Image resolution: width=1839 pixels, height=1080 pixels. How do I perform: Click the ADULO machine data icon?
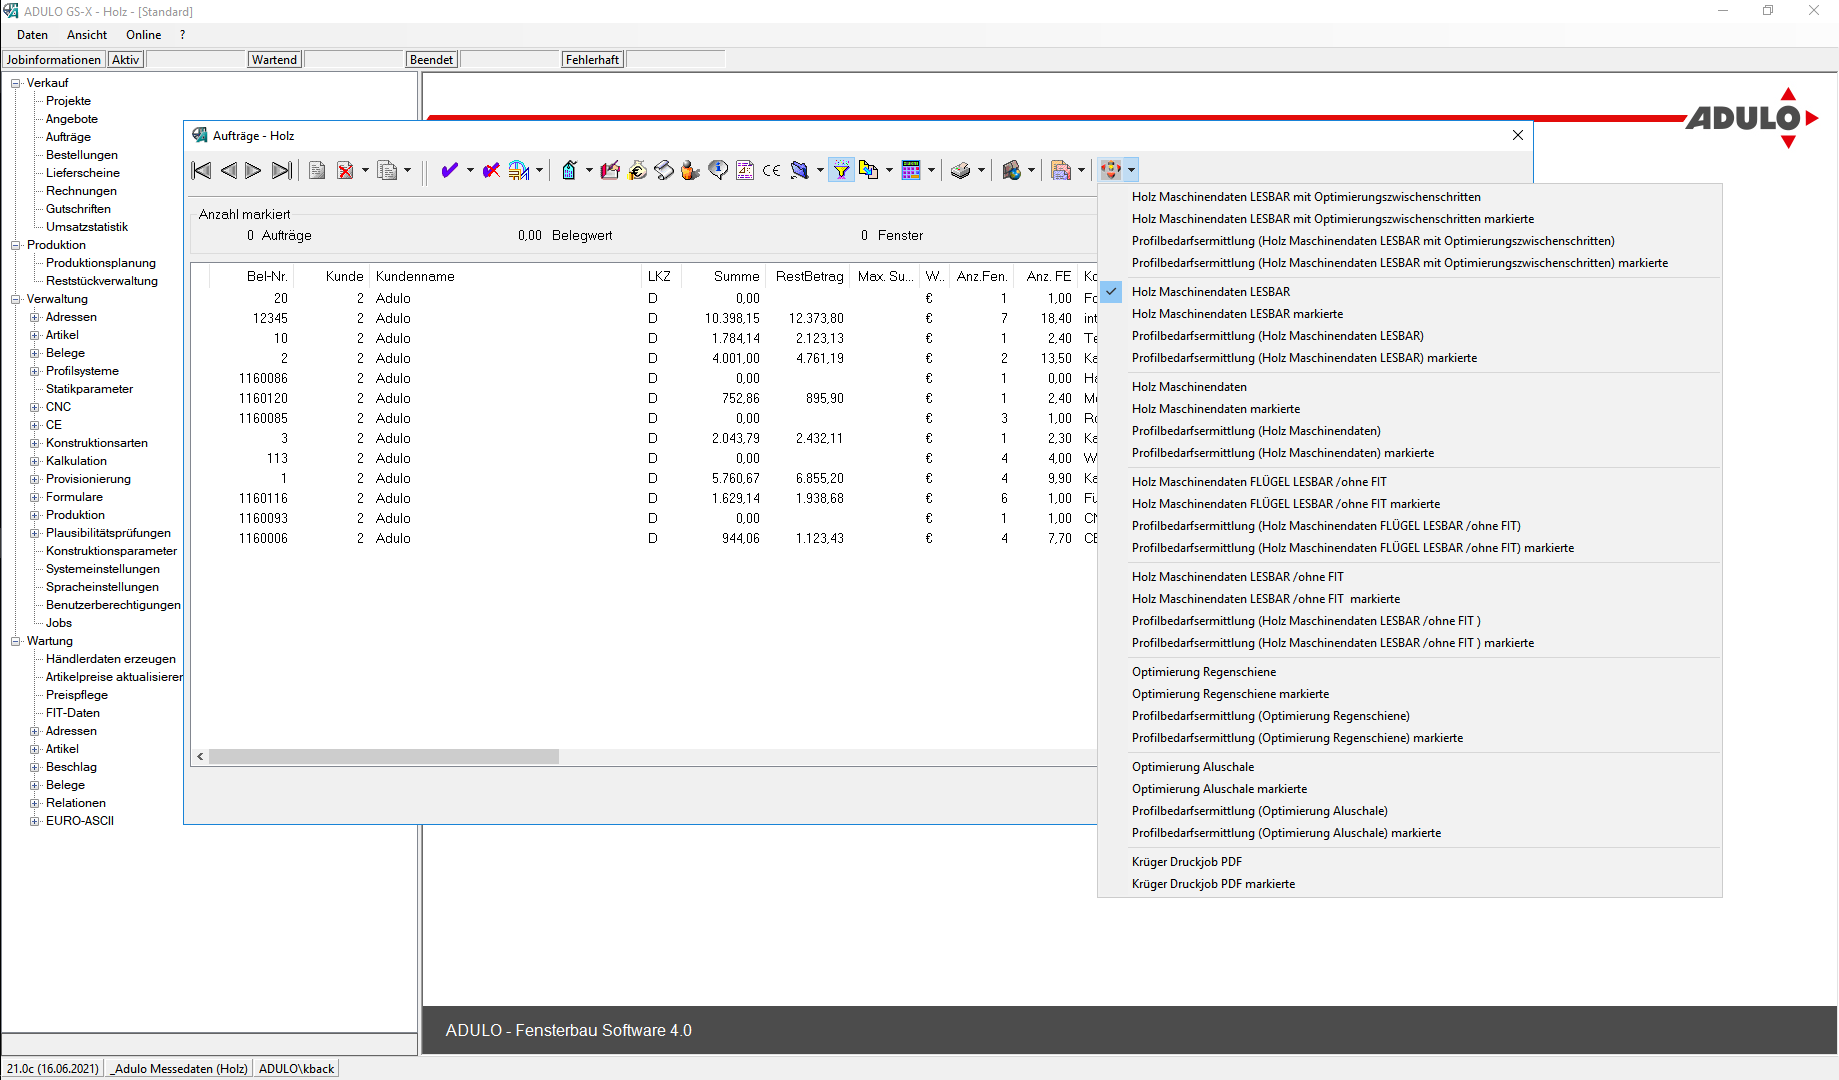point(1111,171)
